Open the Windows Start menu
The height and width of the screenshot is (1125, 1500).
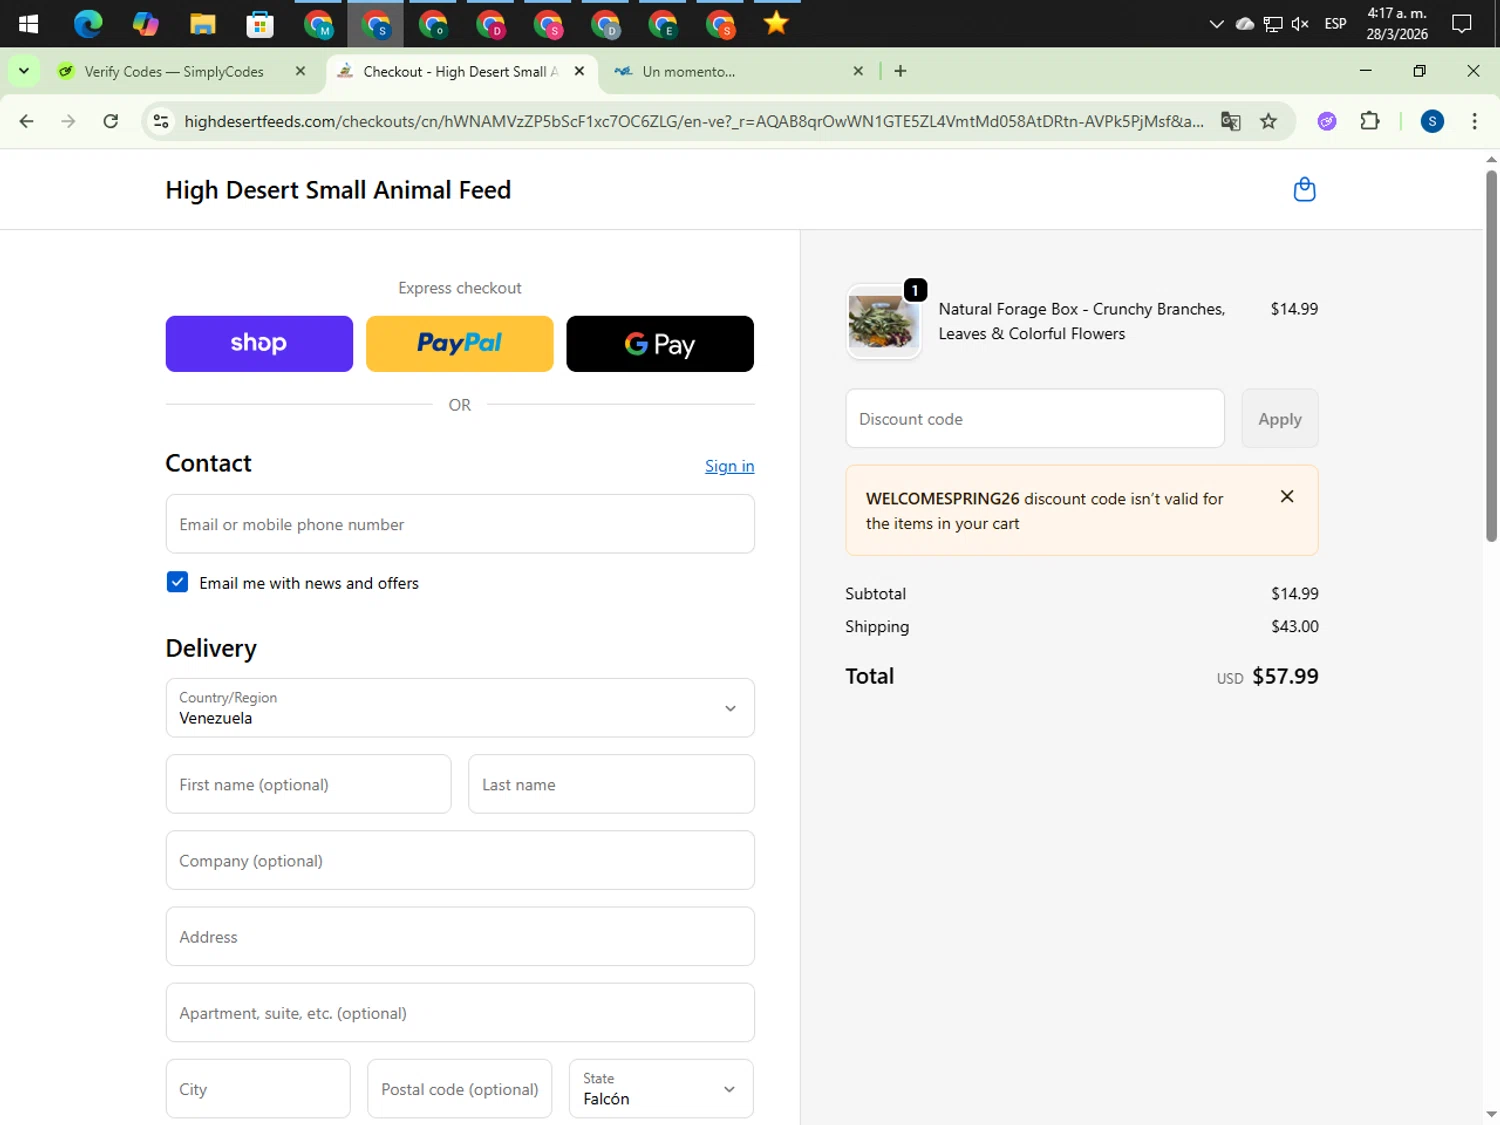[x=28, y=24]
